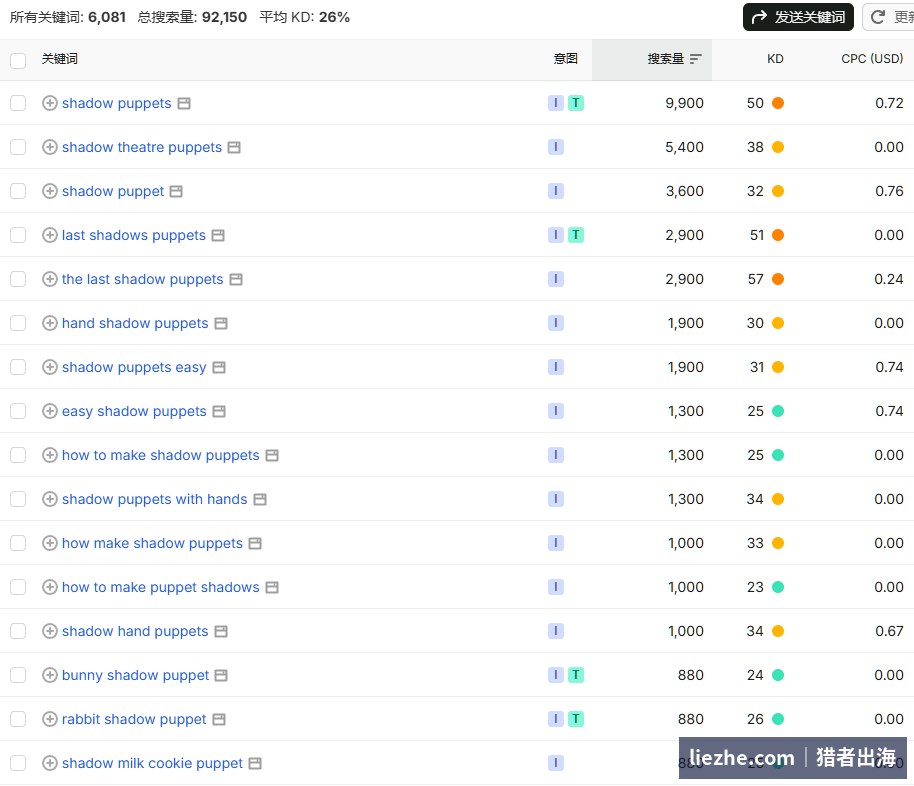This screenshot has width=914, height=786.
Task: Click SERP icon beside 'shadow puppet'
Action: (176, 192)
